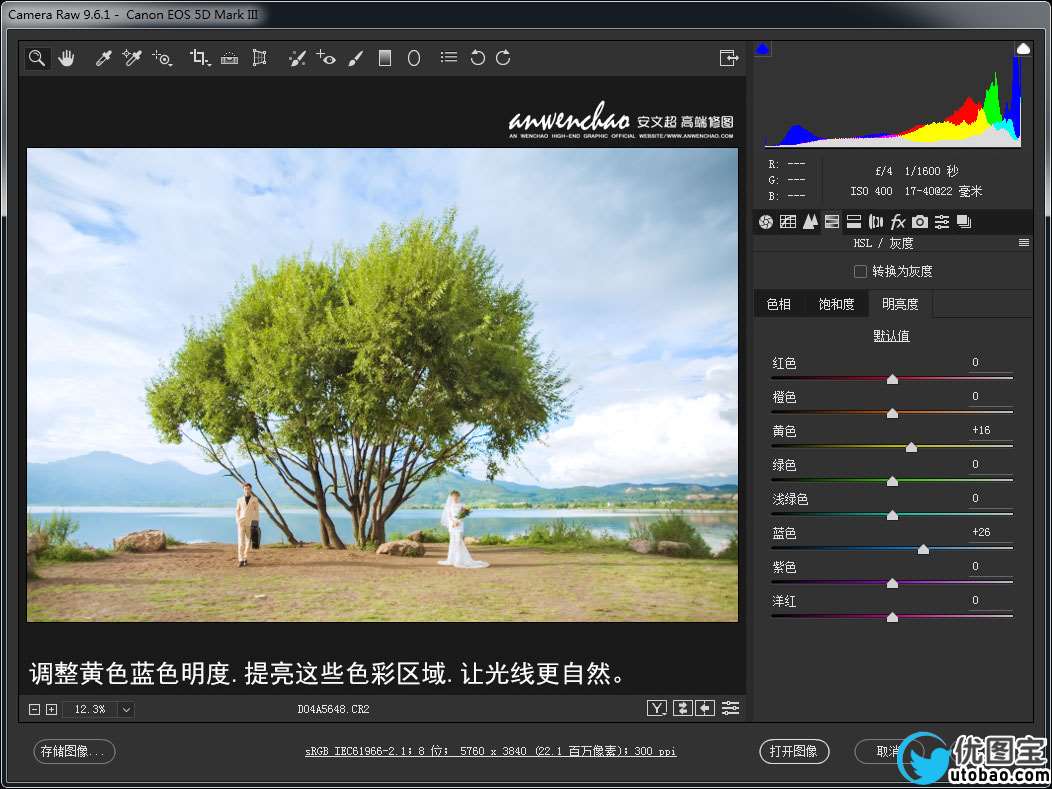The height and width of the screenshot is (789, 1052).
Task: Click the 蓝色 luminance slider handle
Action: coord(923,549)
